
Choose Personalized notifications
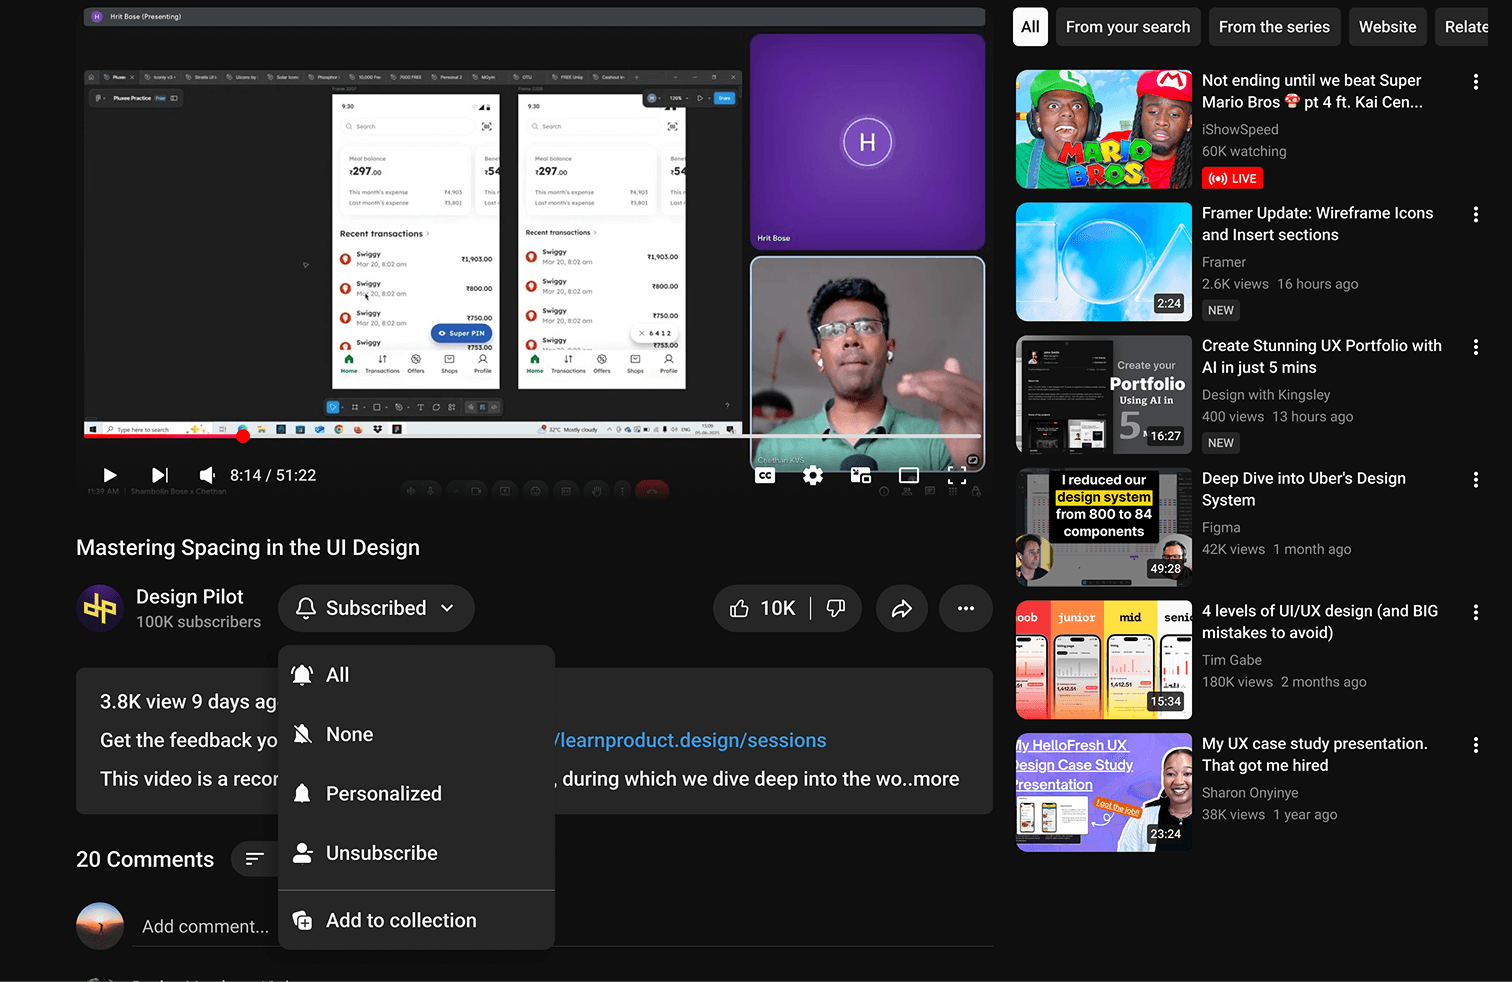click(416, 794)
